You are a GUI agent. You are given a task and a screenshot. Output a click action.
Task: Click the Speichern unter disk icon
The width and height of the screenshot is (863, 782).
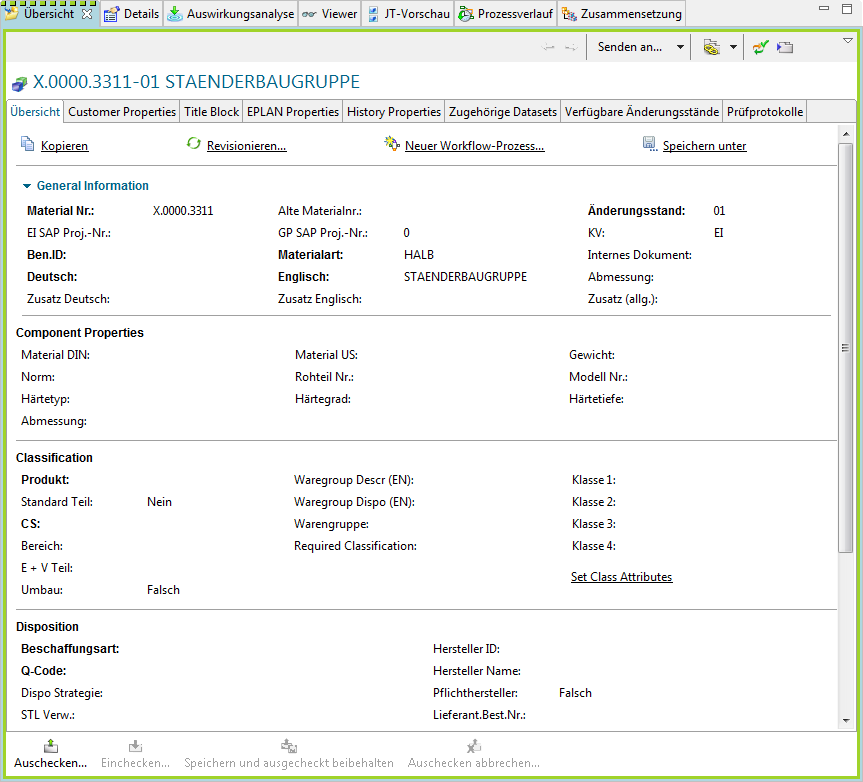[x=649, y=145]
